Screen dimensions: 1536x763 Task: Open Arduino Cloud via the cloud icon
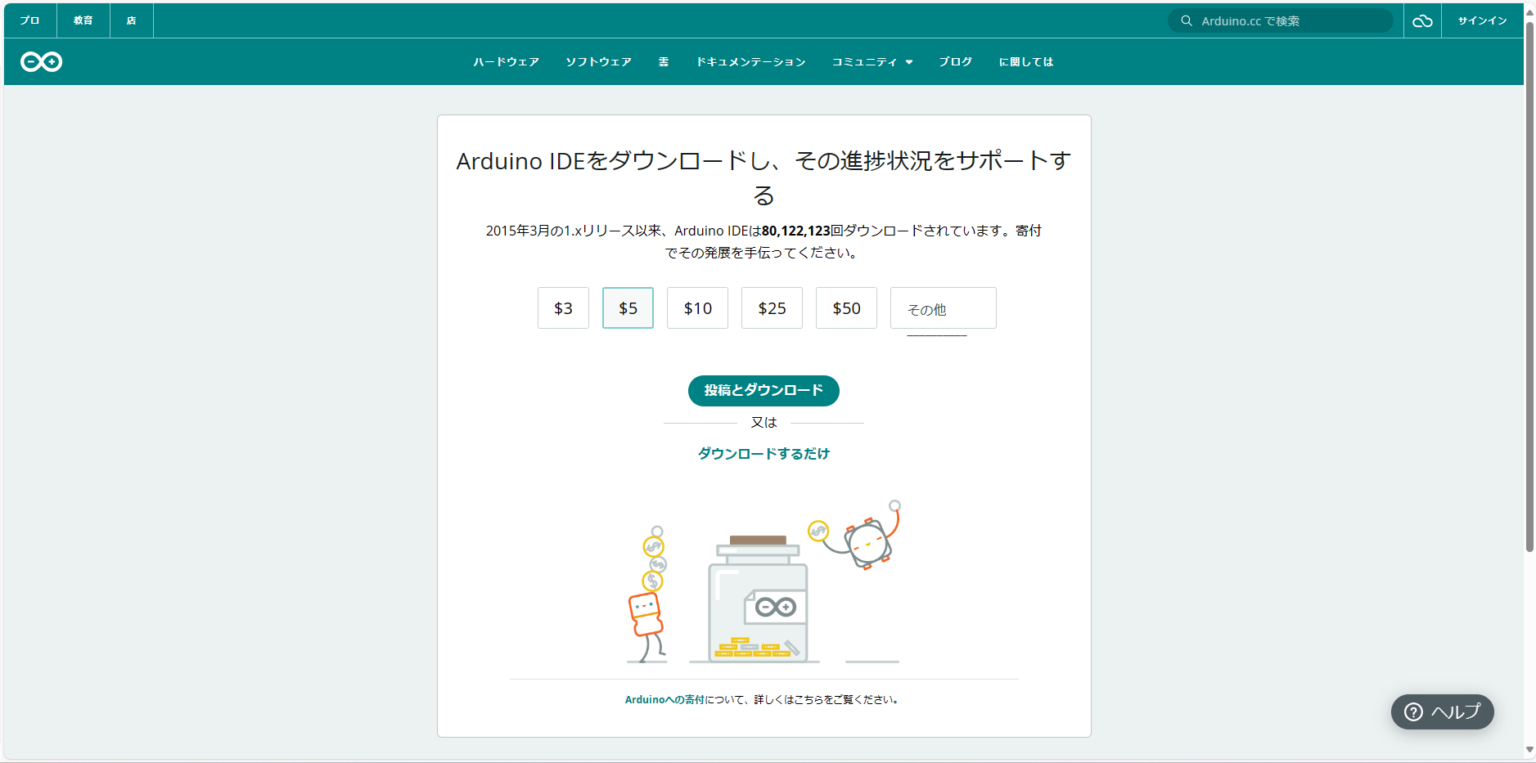[x=1422, y=20]
